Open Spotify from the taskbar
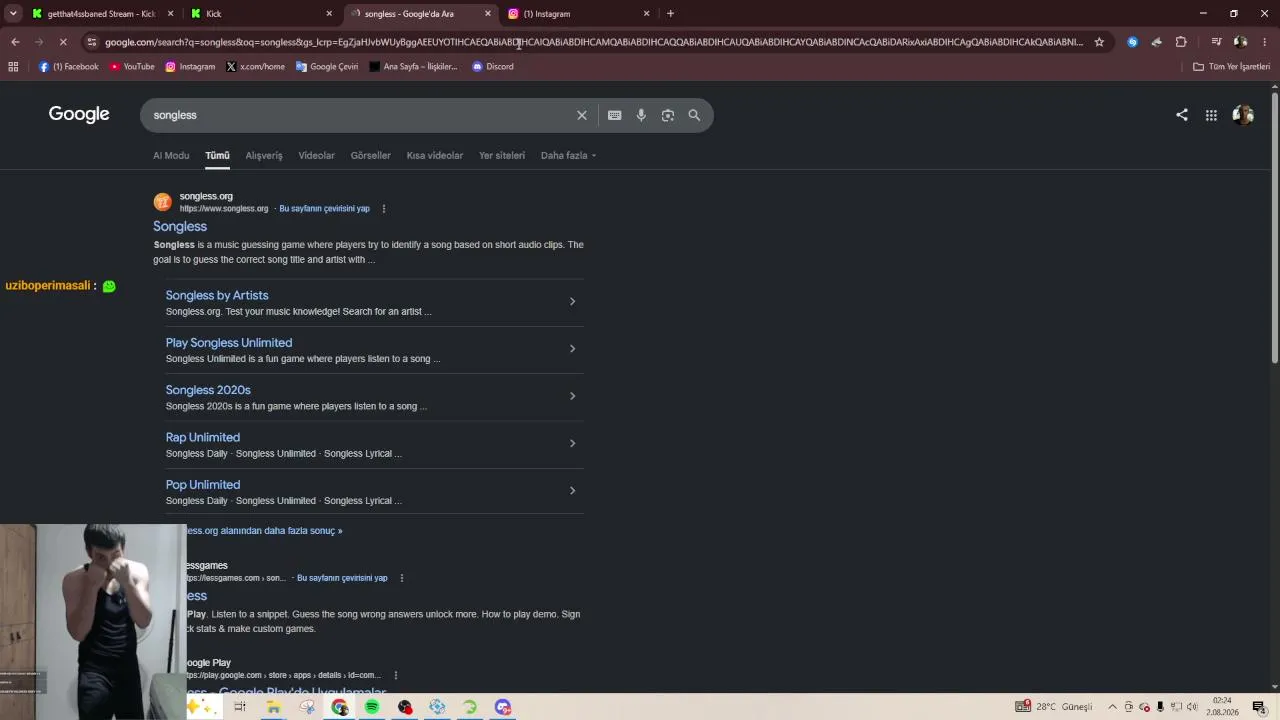1280x720 pixels. pos(372,707)
